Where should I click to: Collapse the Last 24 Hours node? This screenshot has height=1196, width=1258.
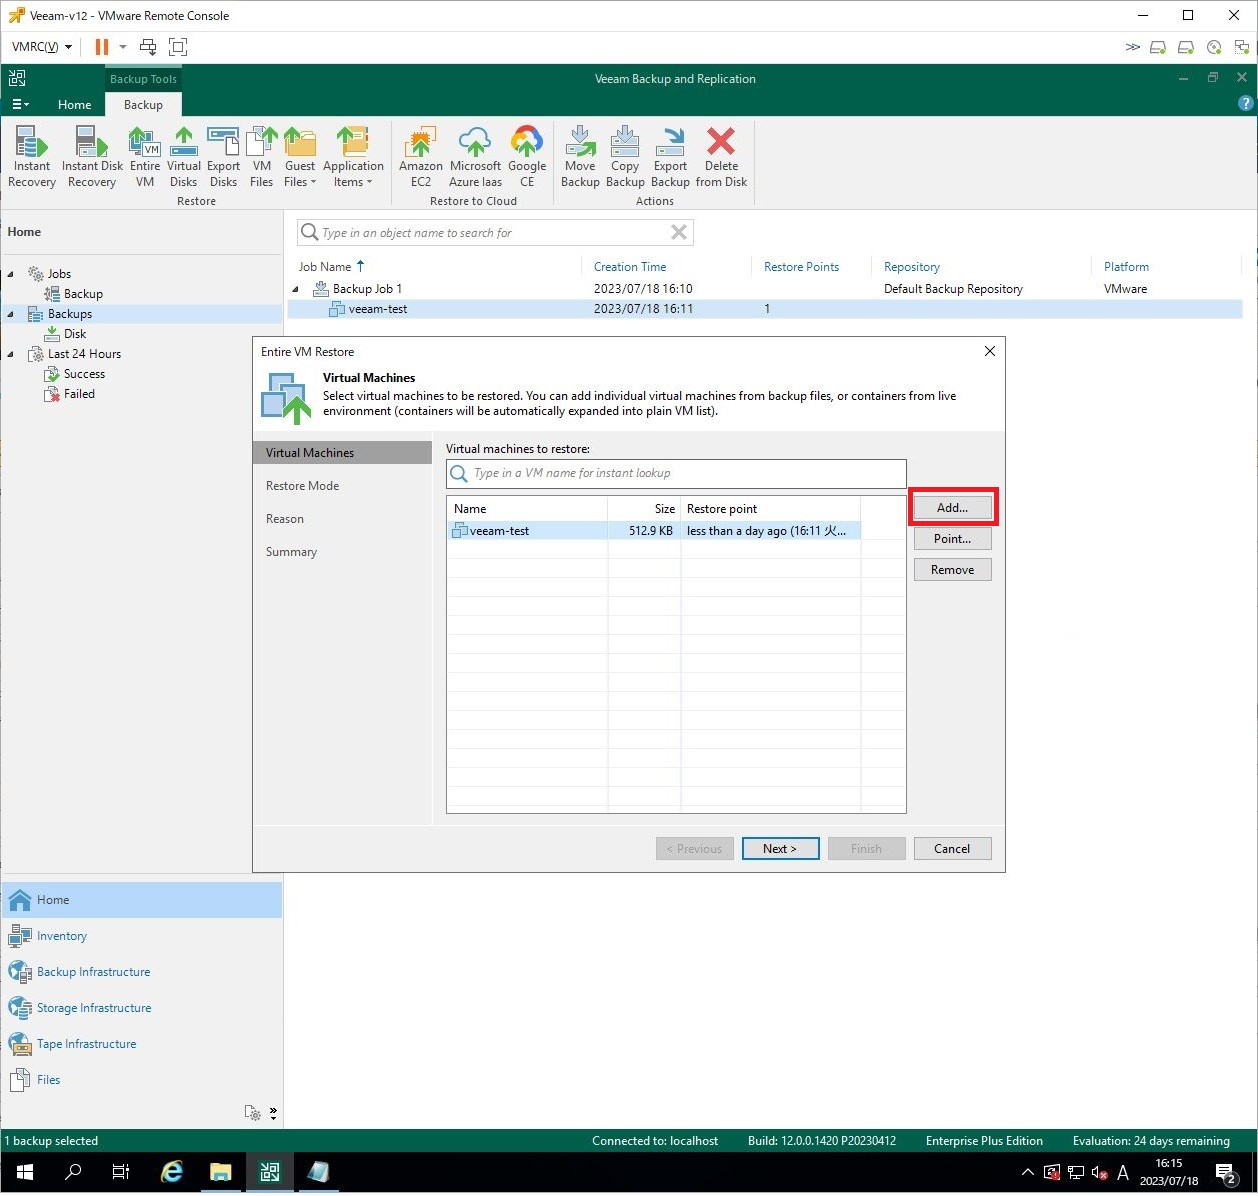click(x=11, y=354)
